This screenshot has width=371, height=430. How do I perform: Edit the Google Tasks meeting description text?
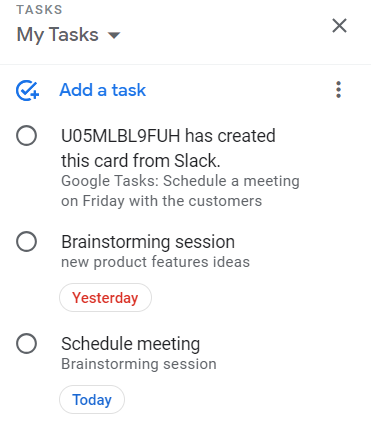pos(180,191)
